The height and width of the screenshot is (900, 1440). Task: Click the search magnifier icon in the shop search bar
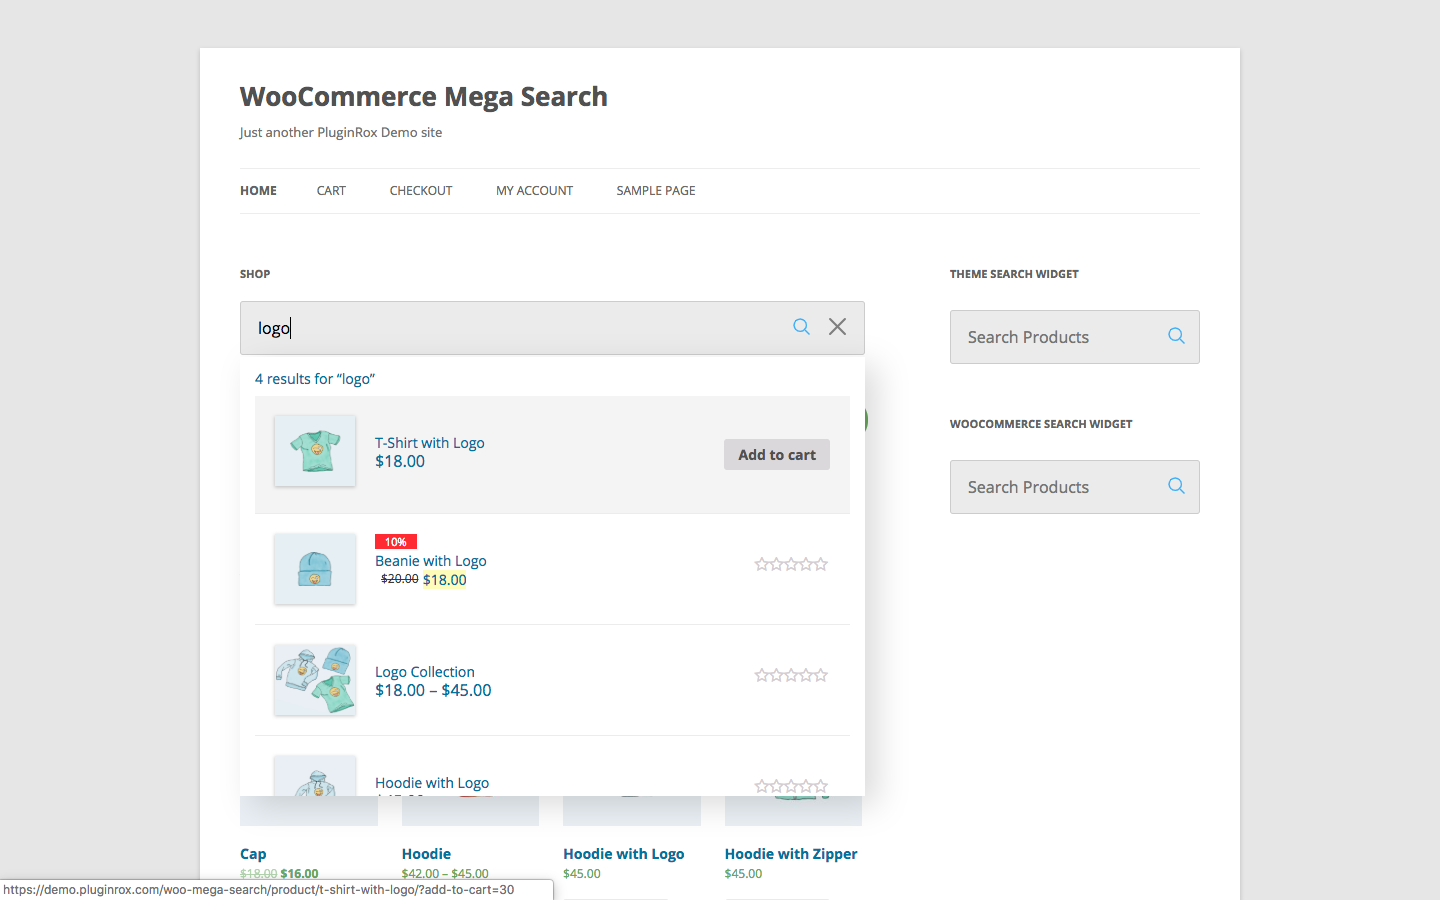coord(801,327)
